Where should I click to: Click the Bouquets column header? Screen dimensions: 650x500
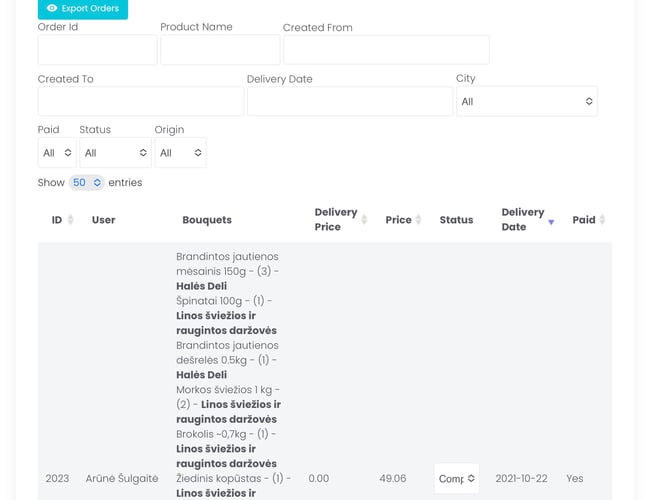coord(207,220)
